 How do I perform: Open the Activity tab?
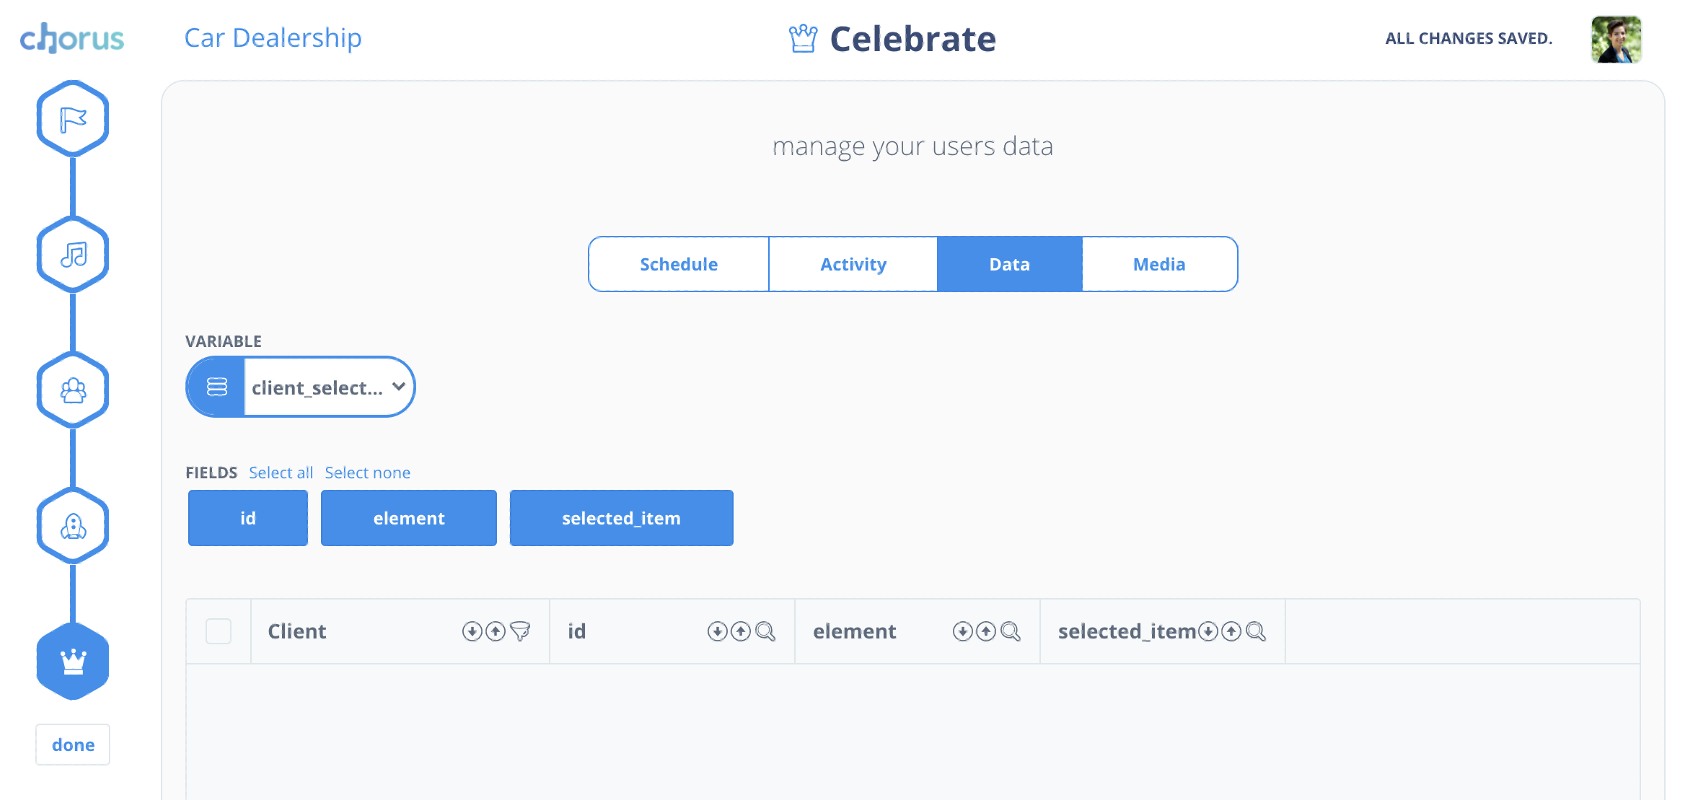pos(853,264)
